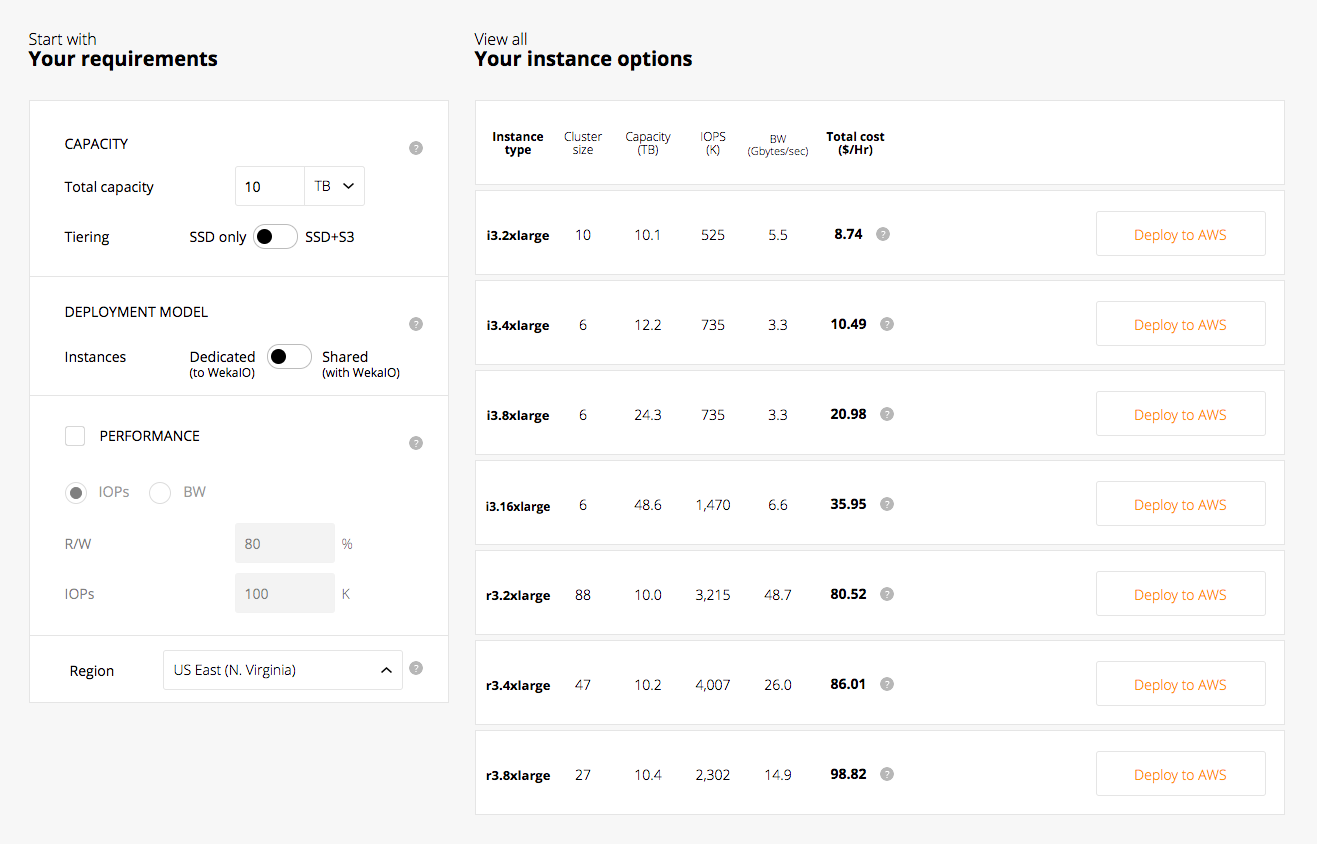Click the help icon next to Region

point(416,668)
